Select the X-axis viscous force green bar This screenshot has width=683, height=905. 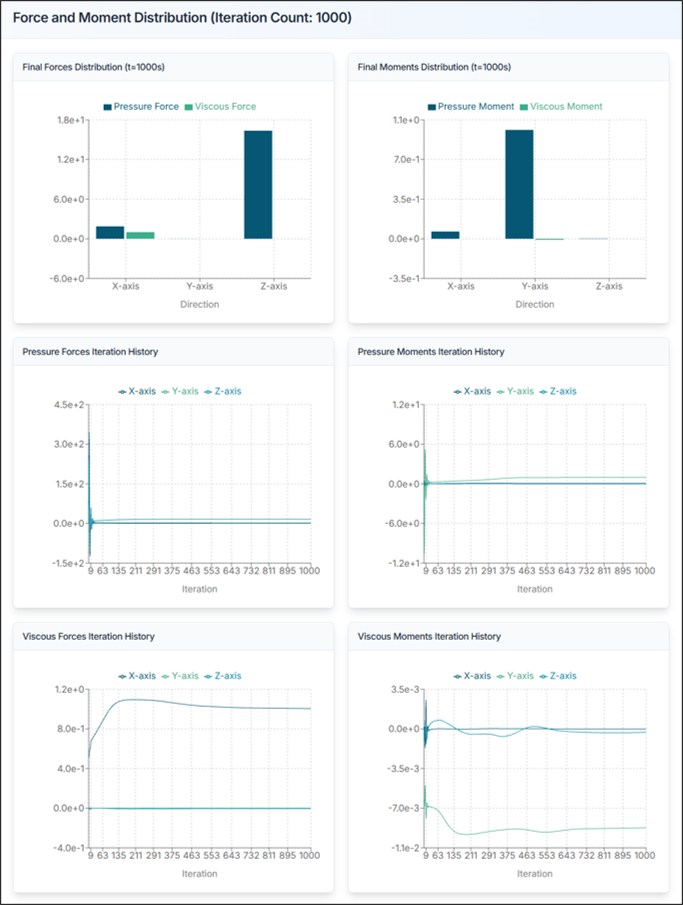click(140, 235)
